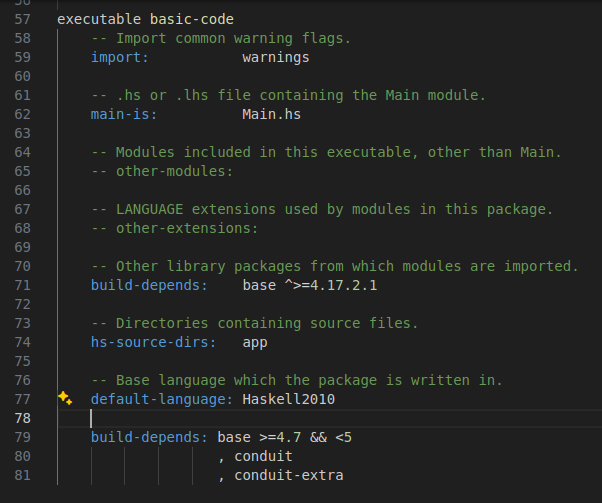Image resolution: width=602 pixels, height=503 pixels.
Task: Click the '-- other-modules:' comment line
Action: (162, 171)
